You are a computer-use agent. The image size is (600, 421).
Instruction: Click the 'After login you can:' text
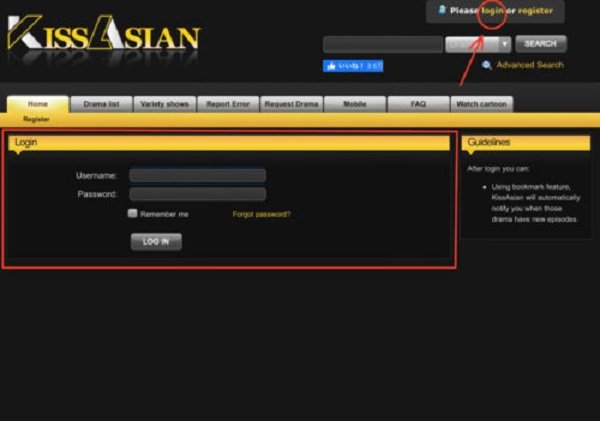click(499, 169)
